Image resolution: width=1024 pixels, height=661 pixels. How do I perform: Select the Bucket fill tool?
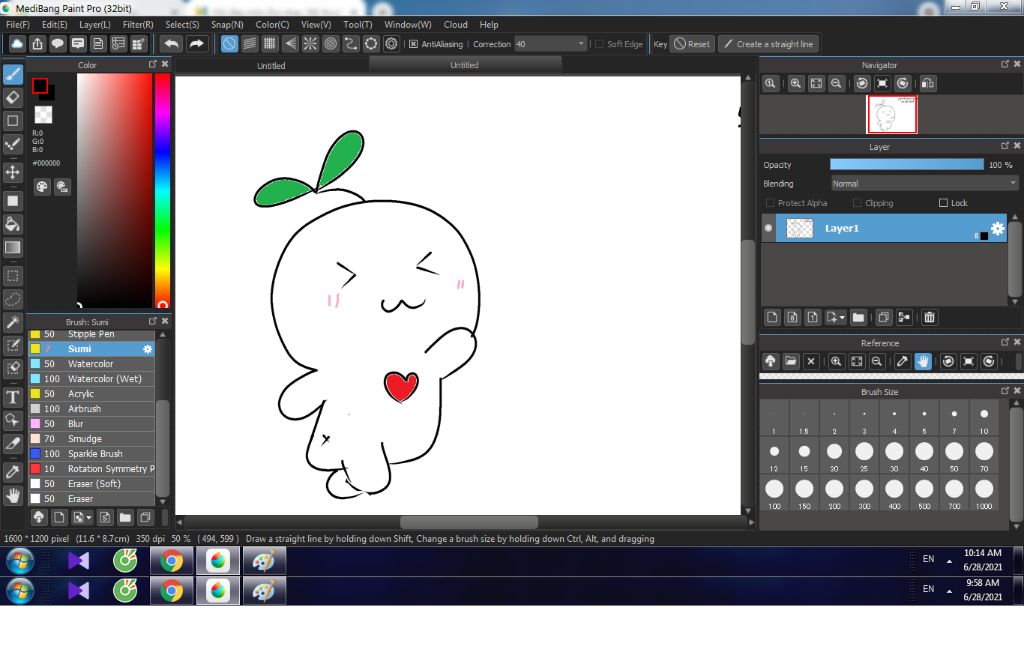pyautogui.click(x=13, y=224)
